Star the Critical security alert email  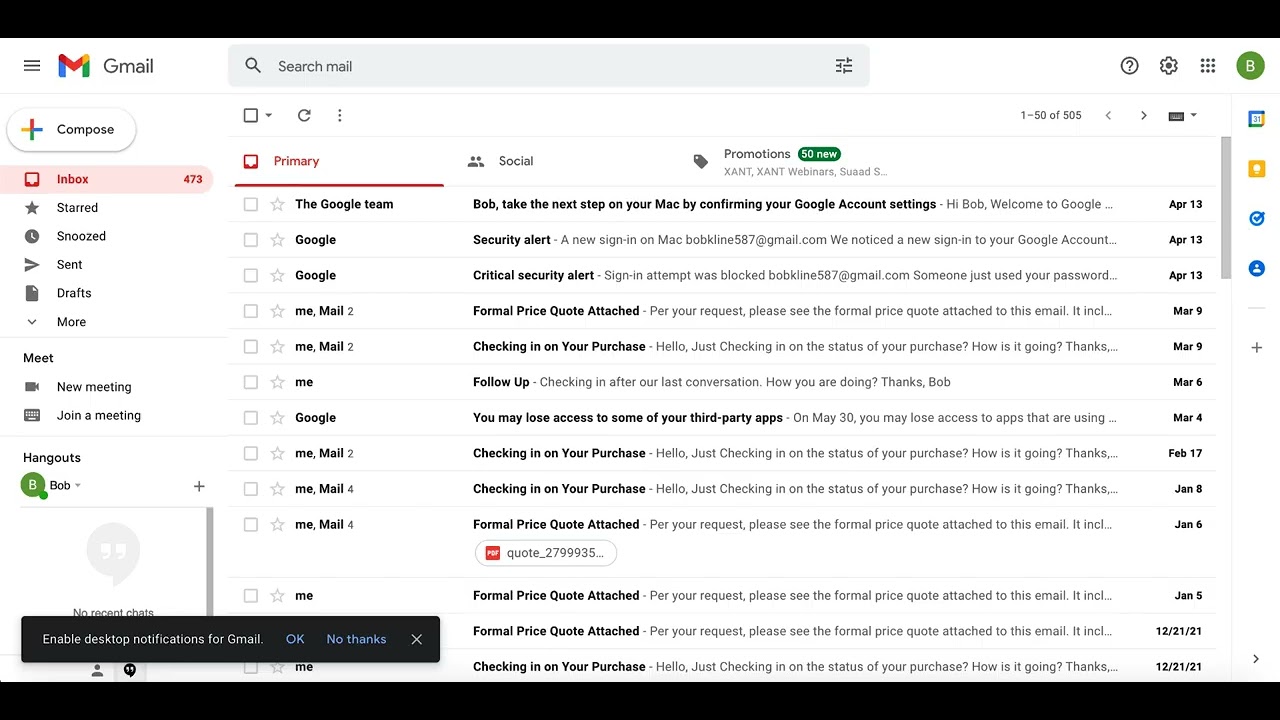278,275
